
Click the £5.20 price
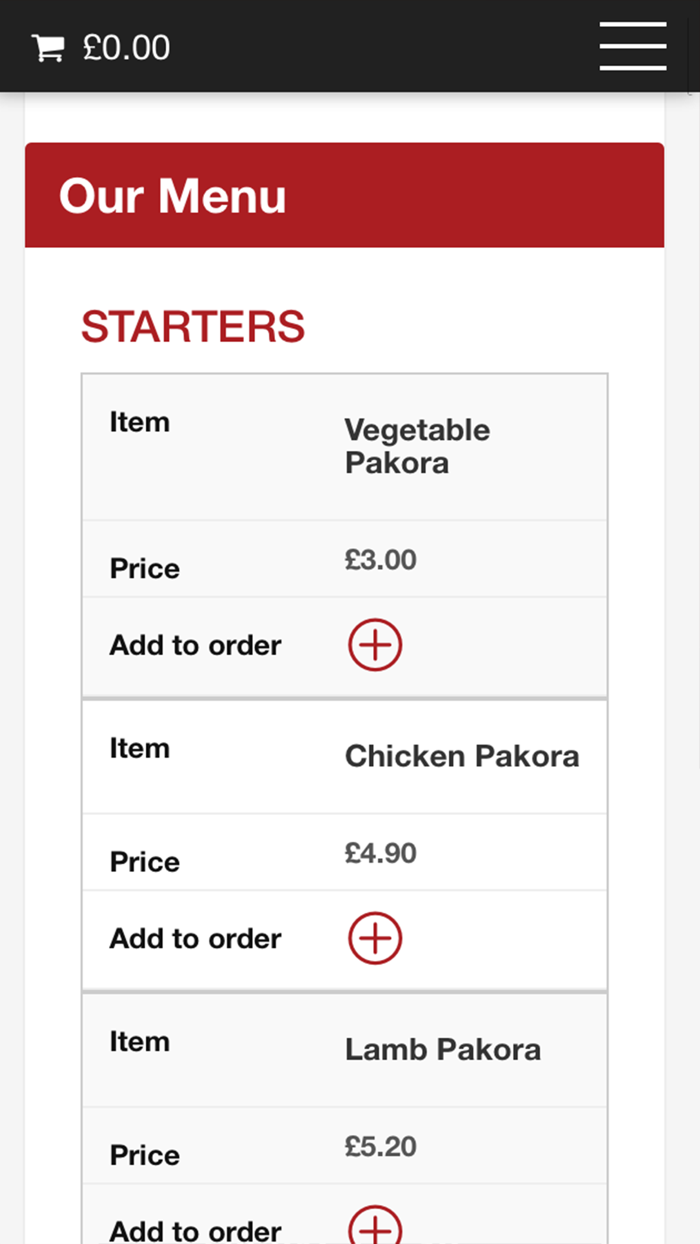tap(381, 1146)
